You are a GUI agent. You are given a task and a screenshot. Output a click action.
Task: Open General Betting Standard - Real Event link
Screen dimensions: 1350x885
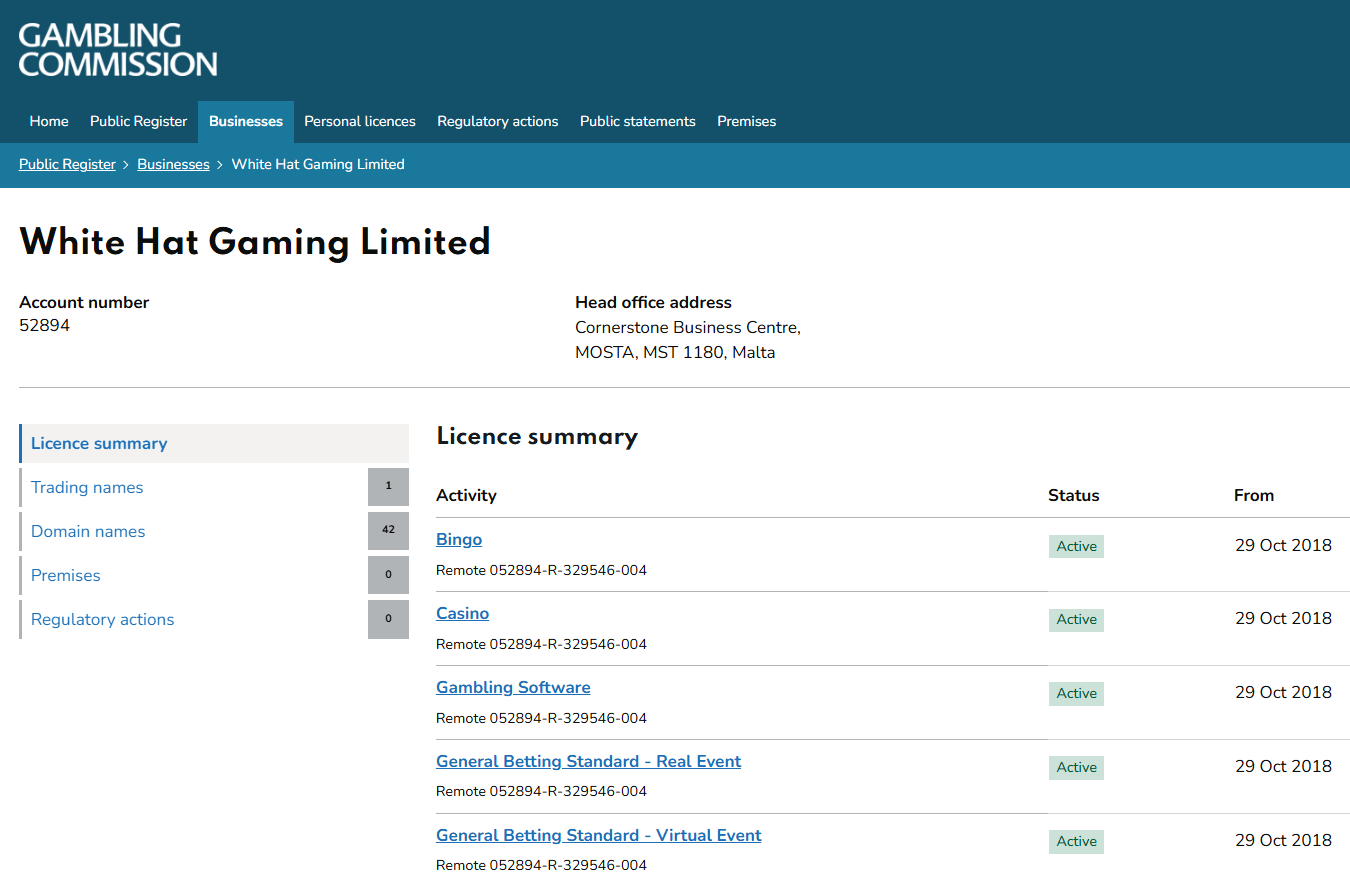coord(589,761)
